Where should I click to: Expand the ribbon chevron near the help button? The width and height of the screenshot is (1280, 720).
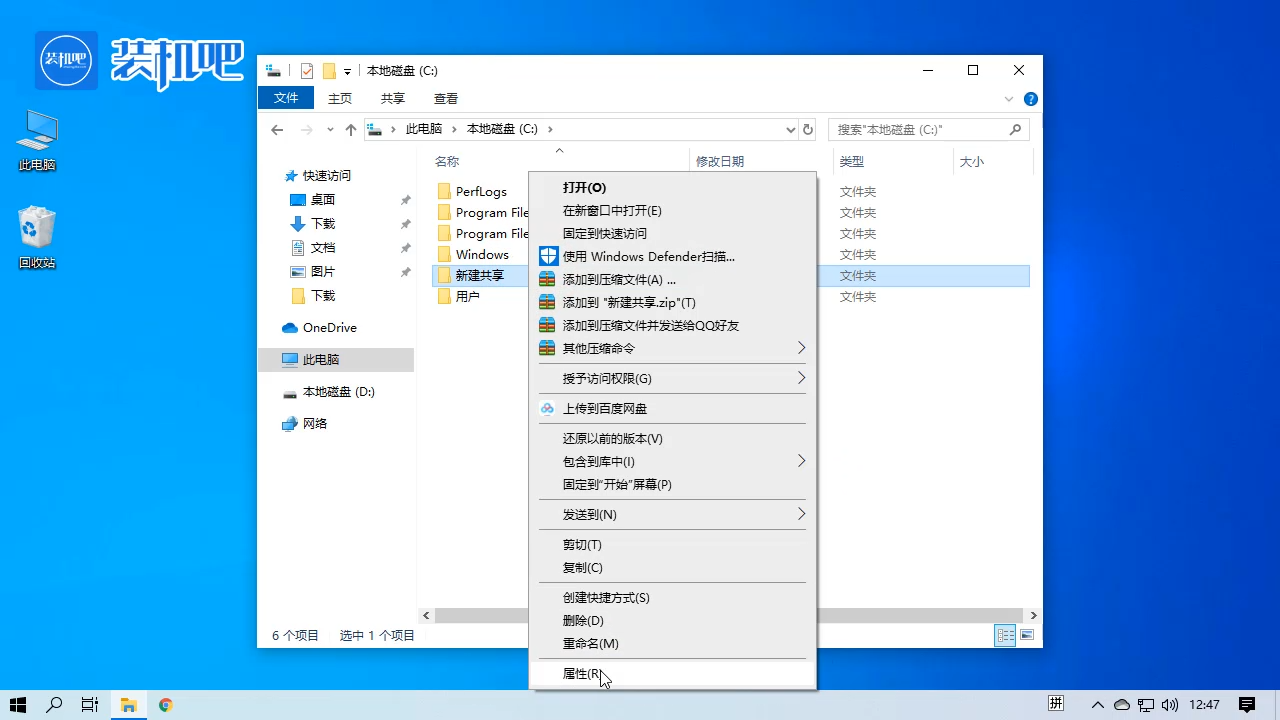tap(1008, 98)
